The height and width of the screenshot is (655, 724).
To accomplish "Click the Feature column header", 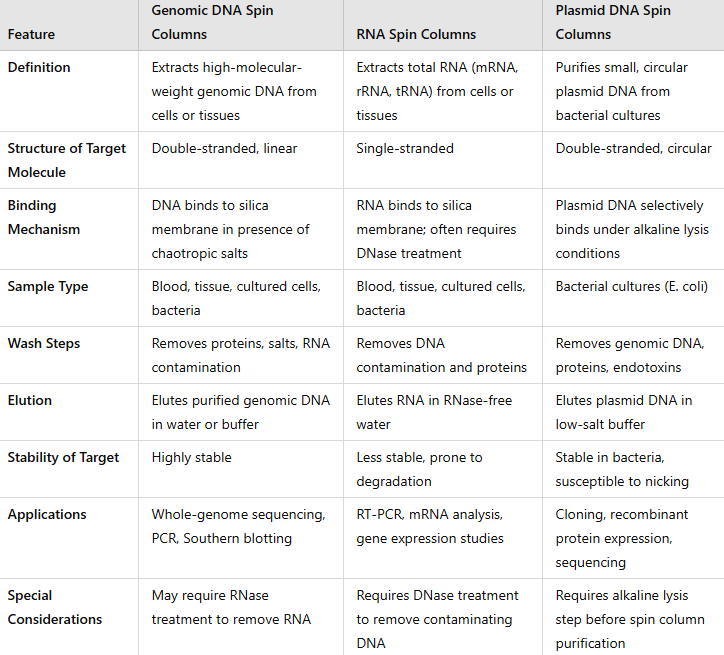I will pos(31,34).
